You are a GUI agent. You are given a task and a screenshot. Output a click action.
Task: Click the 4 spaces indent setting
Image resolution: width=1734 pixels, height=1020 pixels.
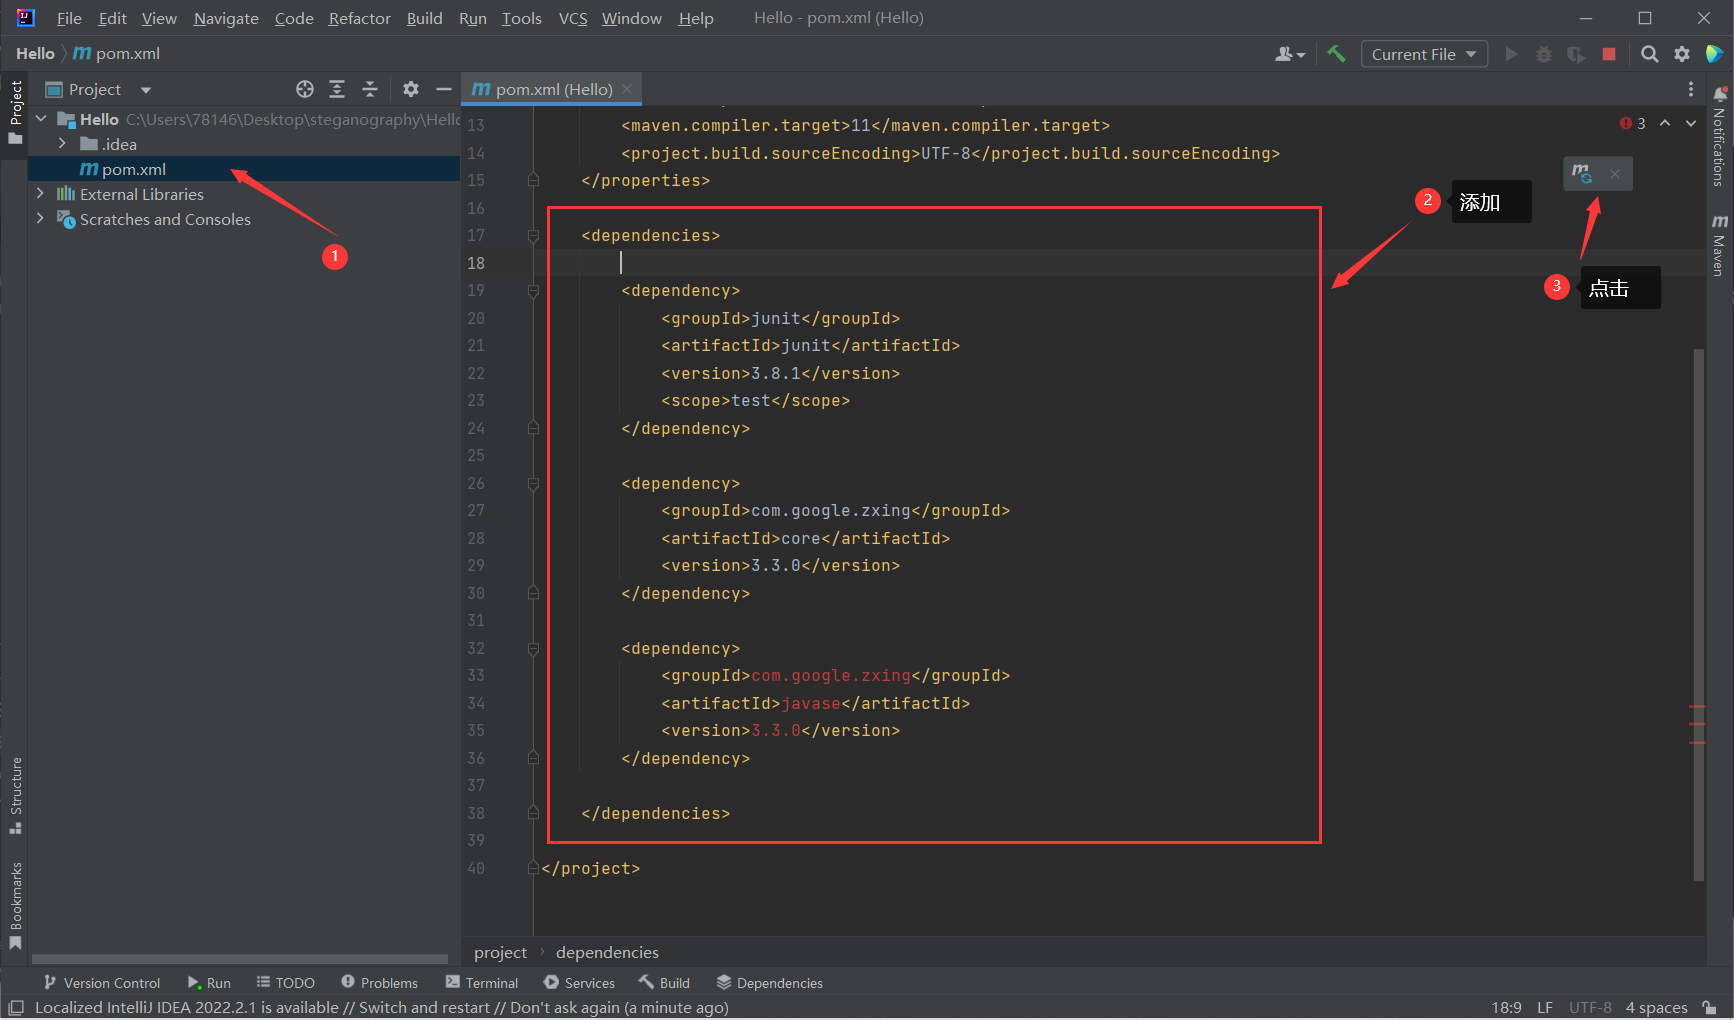point(1656,1007)
